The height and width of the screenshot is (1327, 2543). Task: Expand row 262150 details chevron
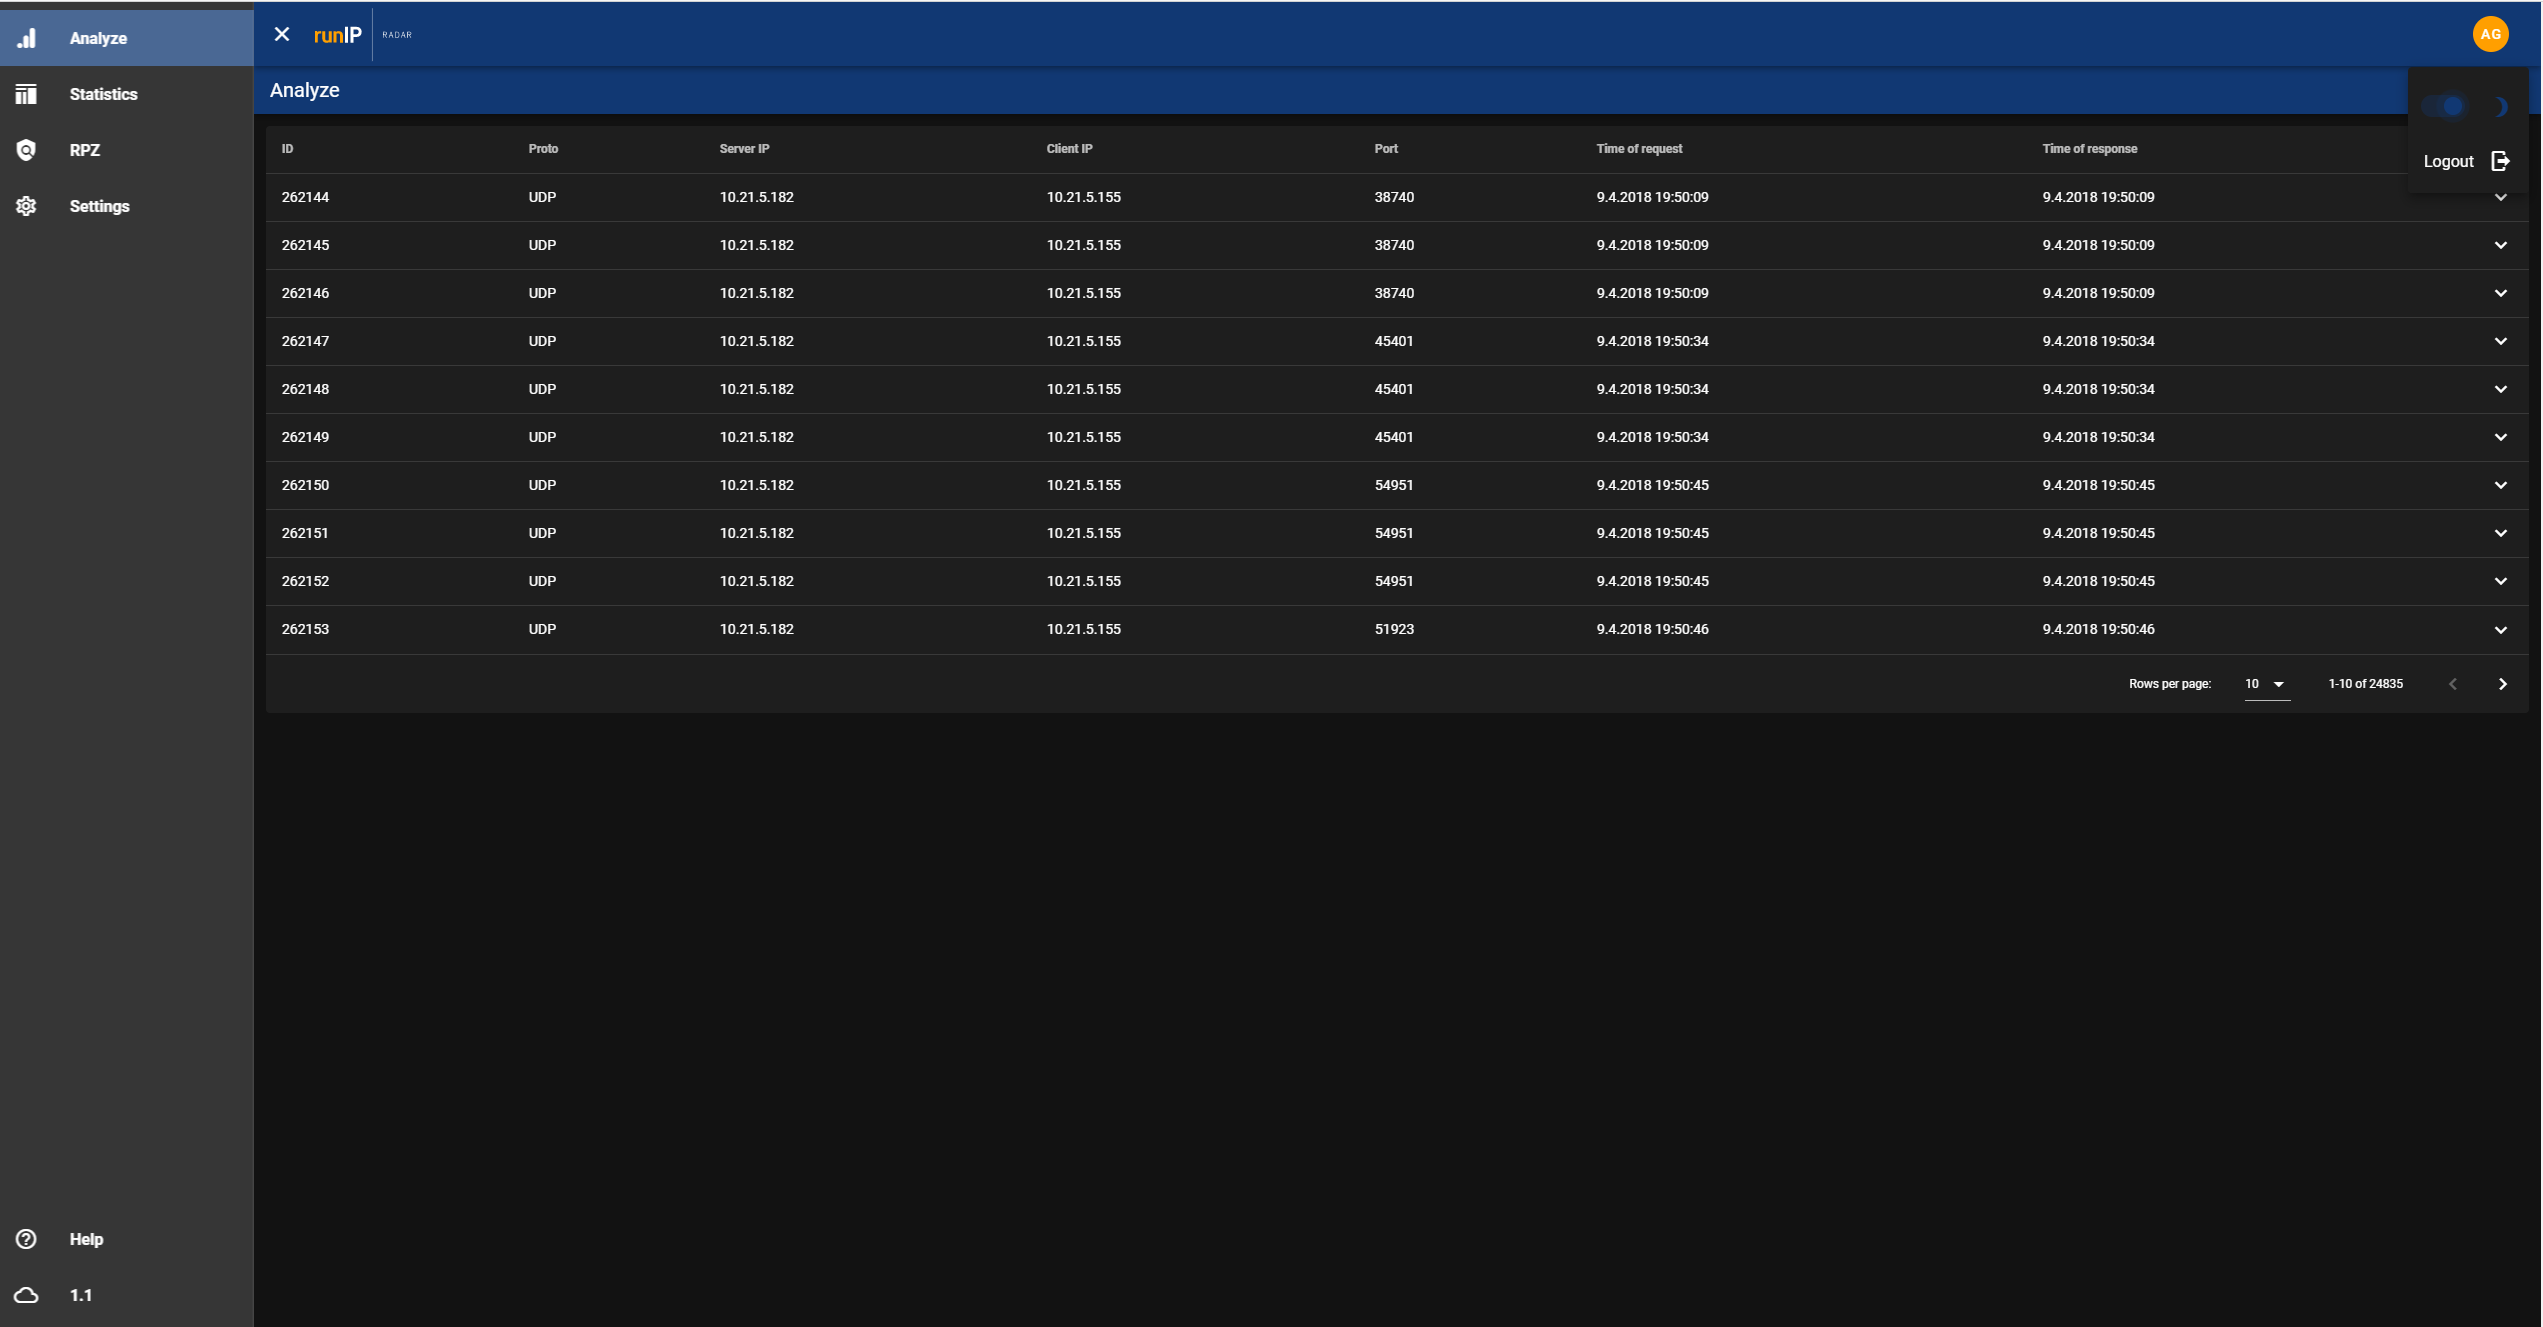coord(2500,485)
